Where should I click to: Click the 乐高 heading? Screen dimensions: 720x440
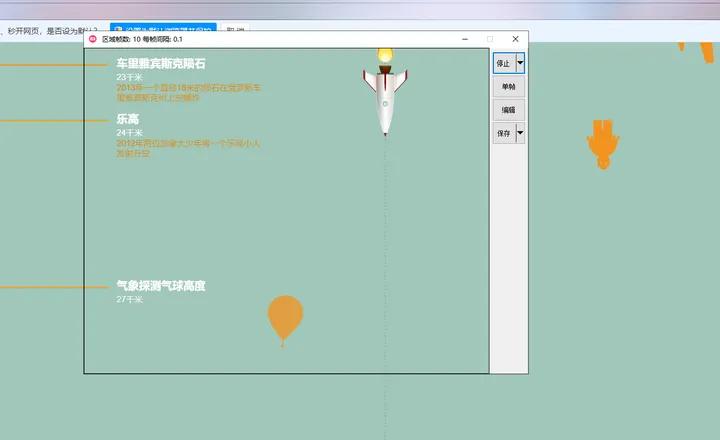click(x=128, y=119)
